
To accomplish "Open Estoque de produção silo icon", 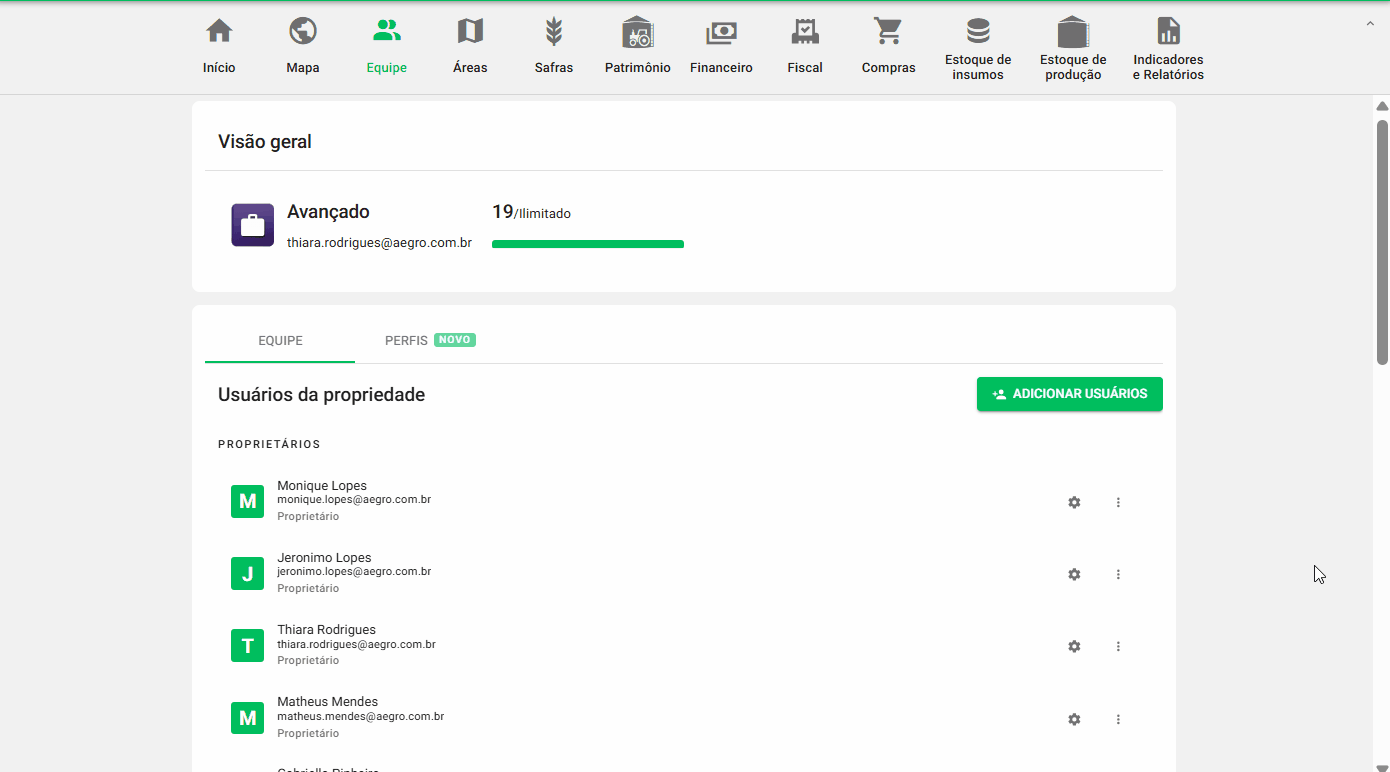I will pos(1073,32).
